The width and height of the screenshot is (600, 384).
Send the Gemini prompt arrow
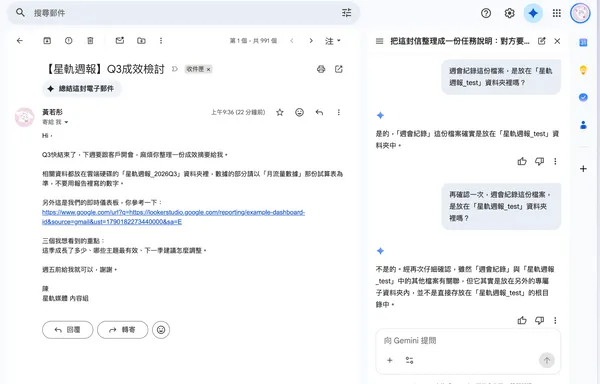(546, 360)
